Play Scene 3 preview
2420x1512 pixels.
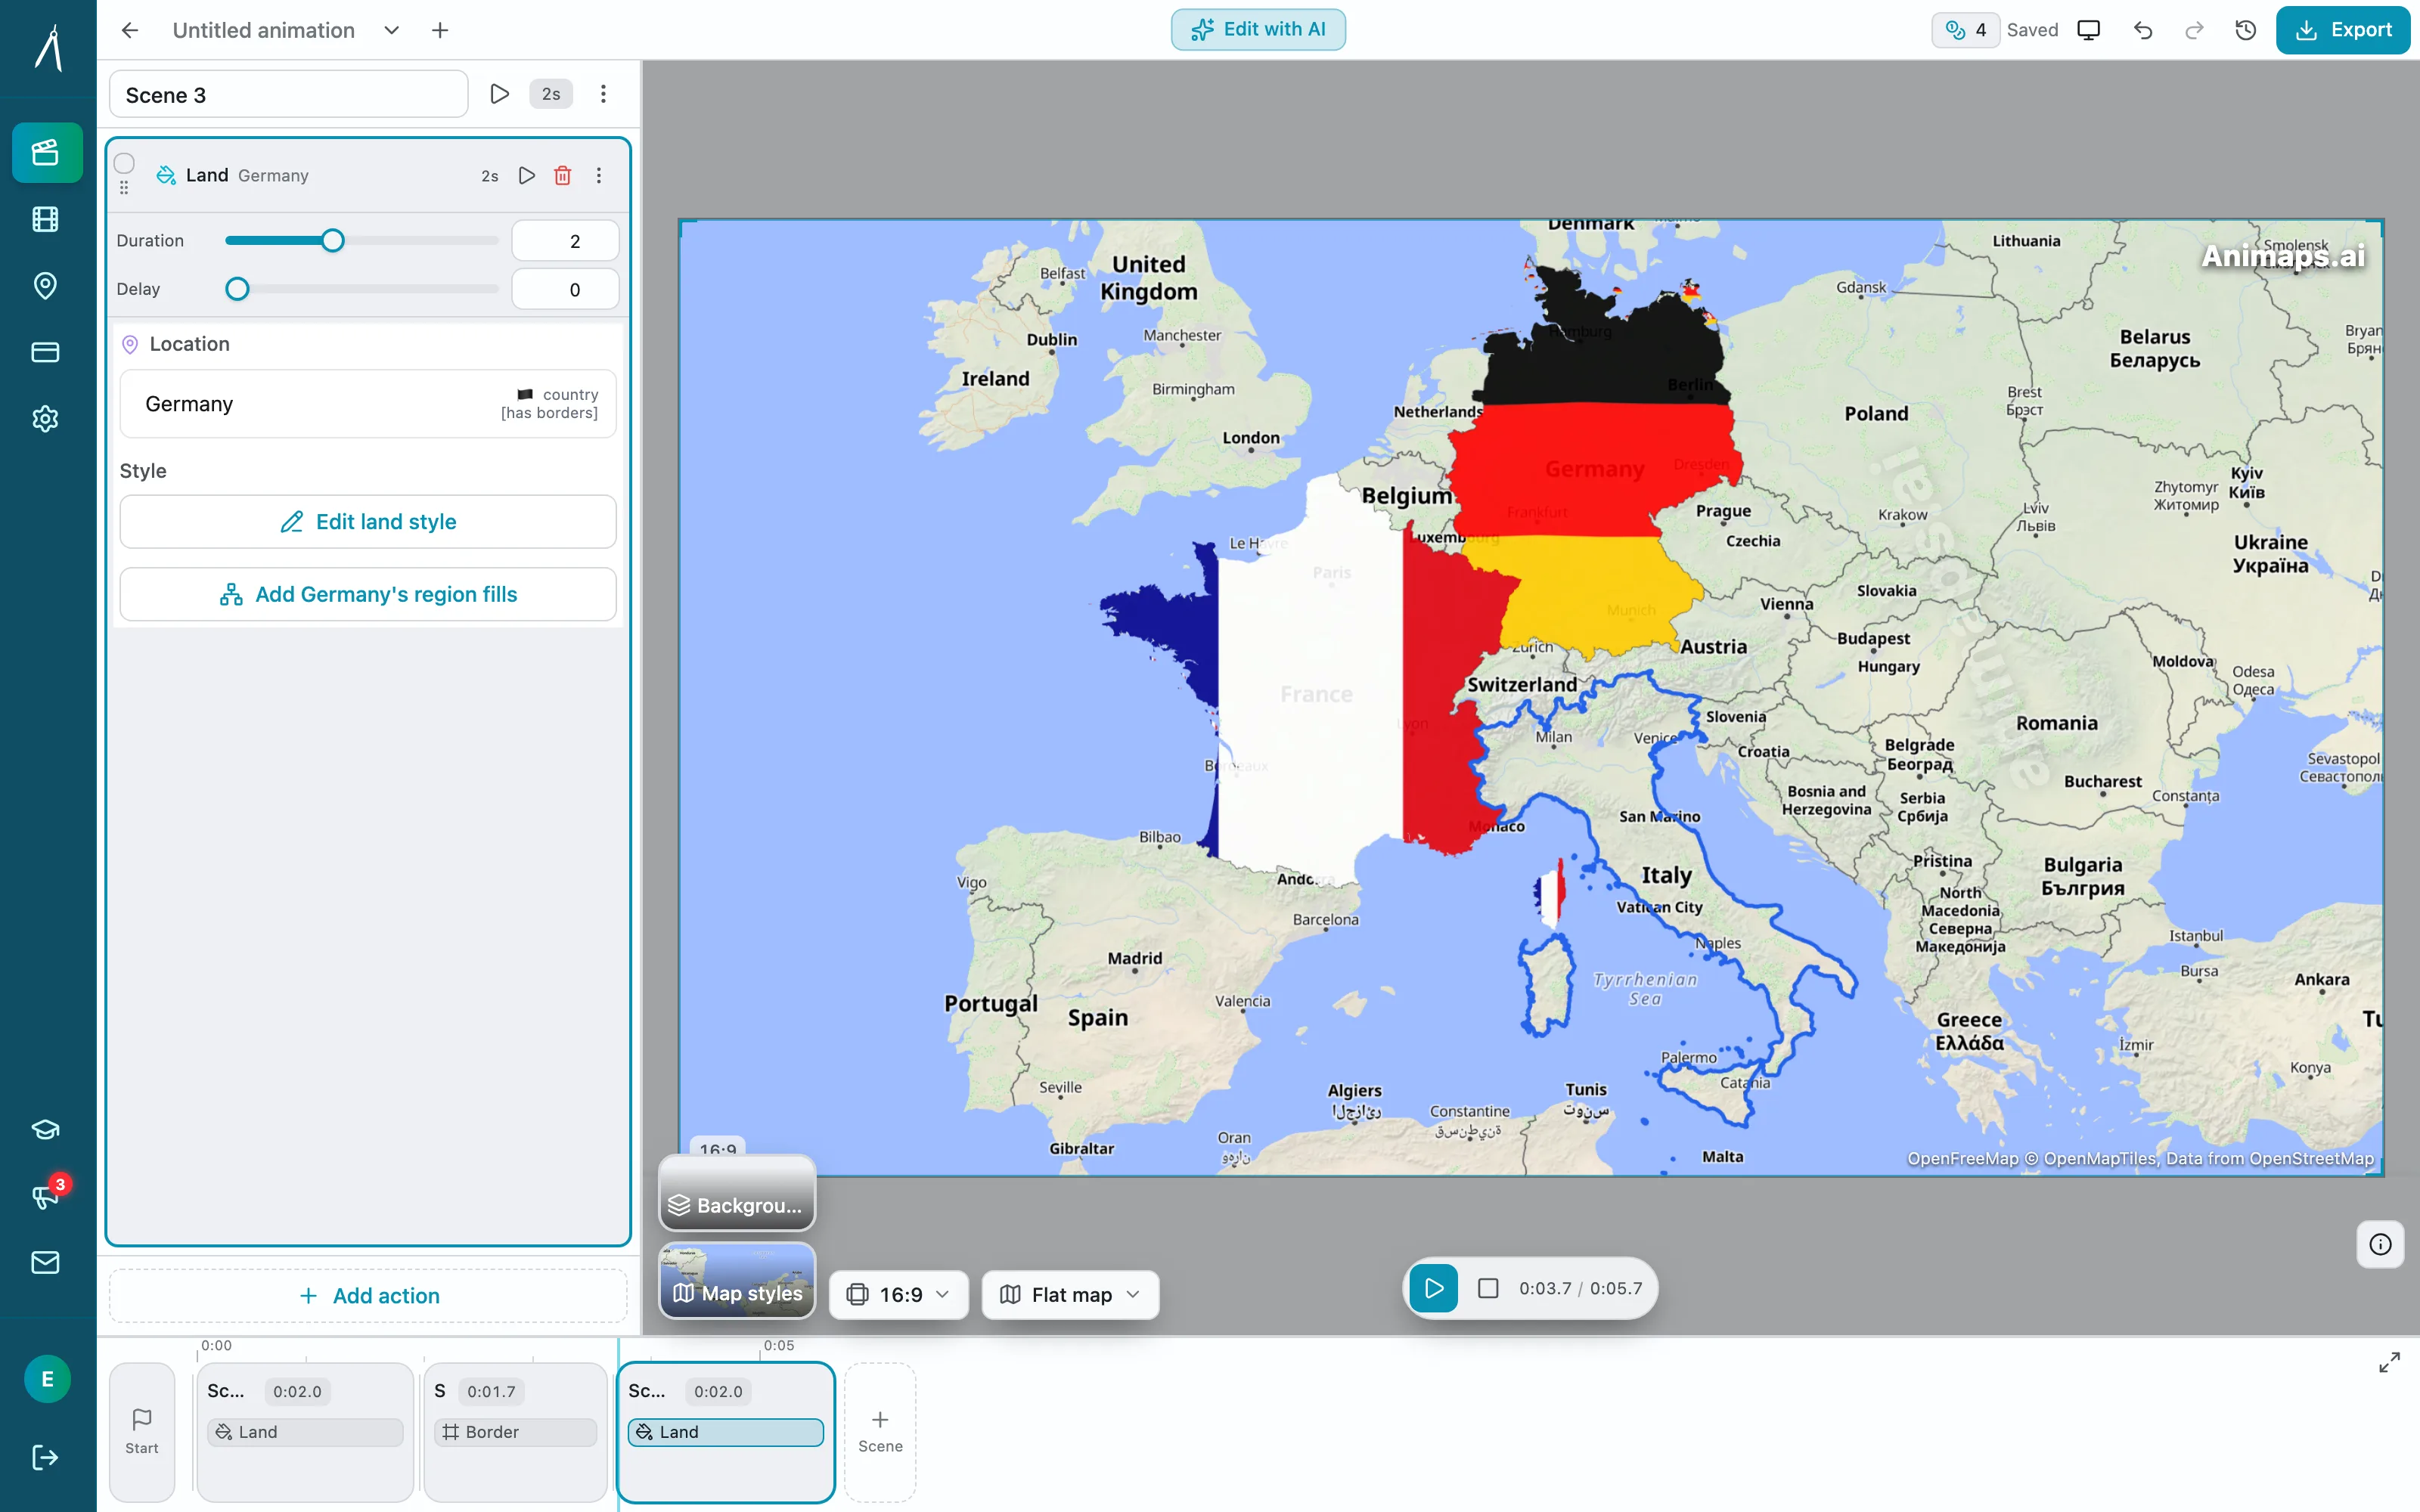coord(500,94)
